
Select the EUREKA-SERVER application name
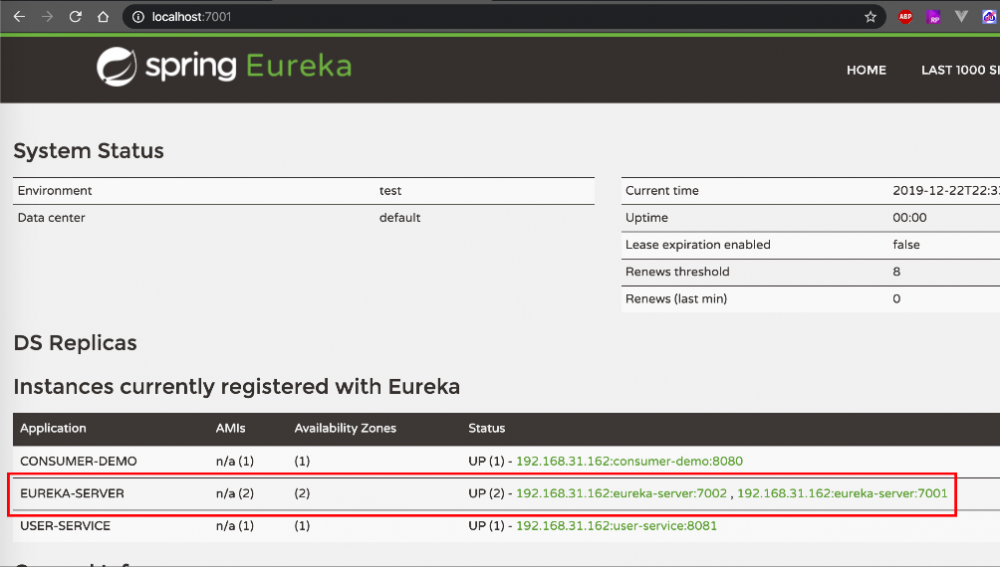tap(72, 493)
